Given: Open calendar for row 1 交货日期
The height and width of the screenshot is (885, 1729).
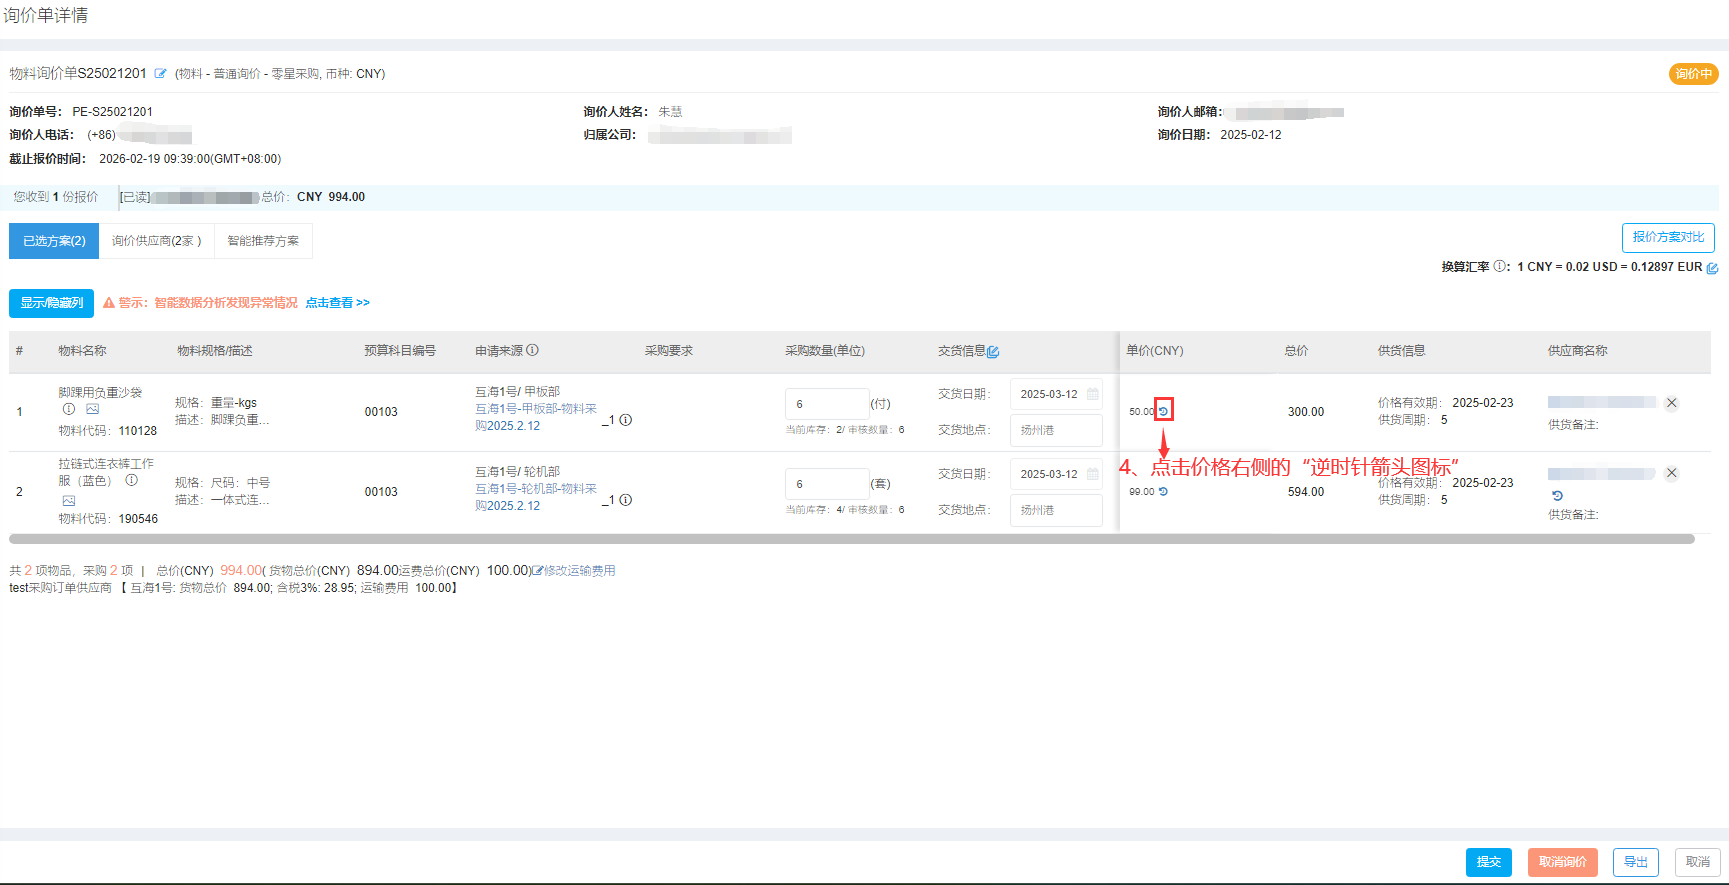Looking at the screenshot, I should click(x=1093, y=394).
